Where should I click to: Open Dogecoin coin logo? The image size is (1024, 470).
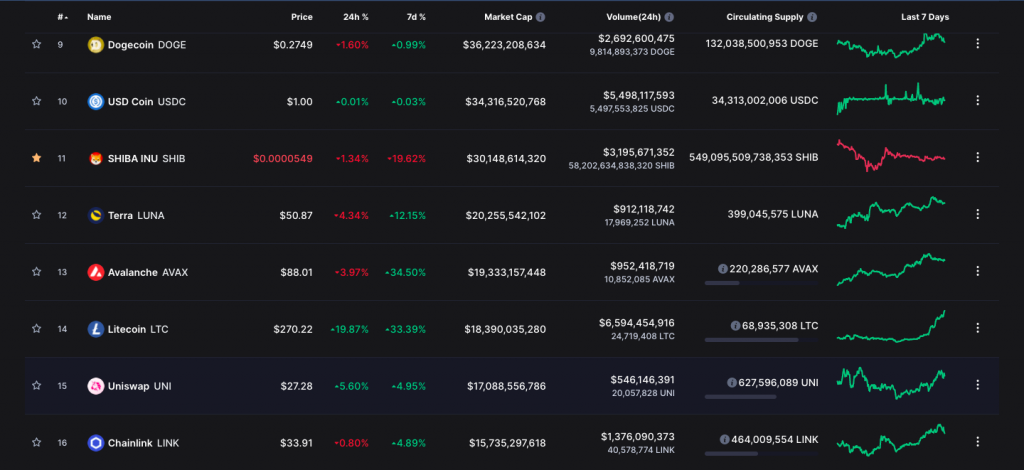[95, 45]
